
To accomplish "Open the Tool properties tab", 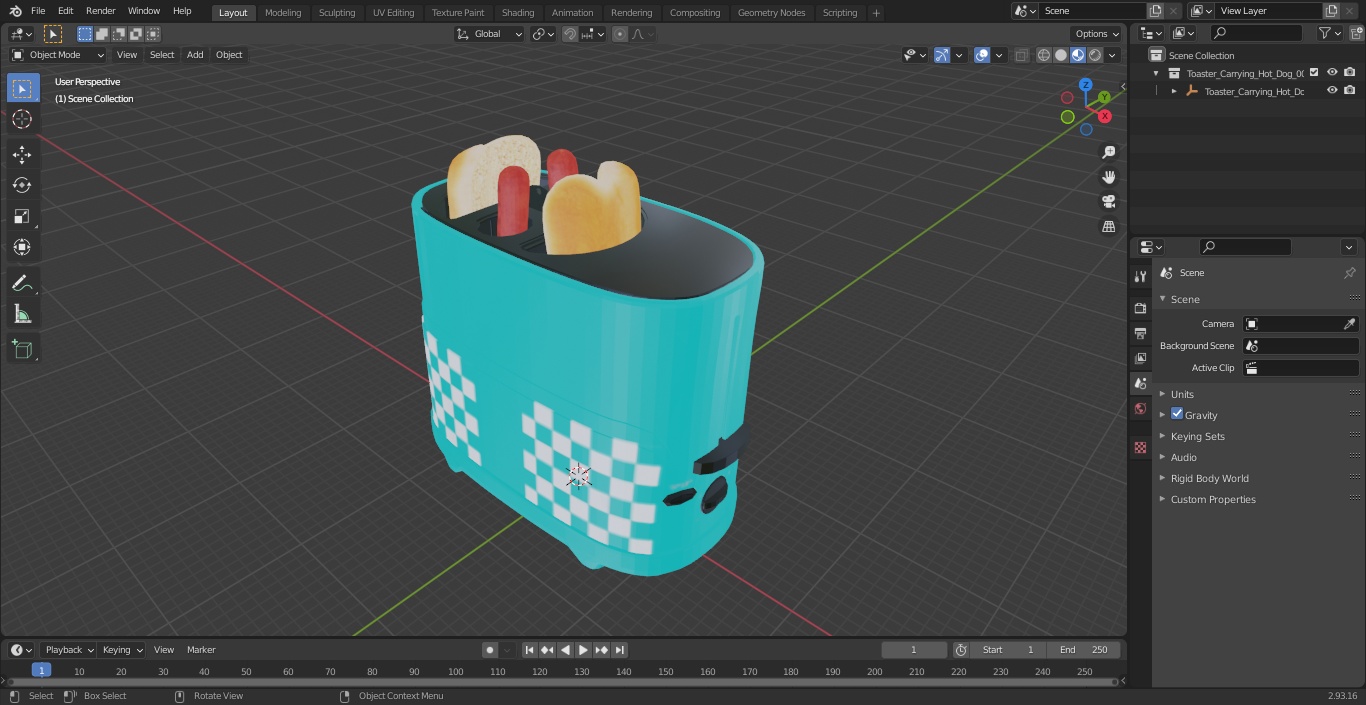I will click(1140, 276).
